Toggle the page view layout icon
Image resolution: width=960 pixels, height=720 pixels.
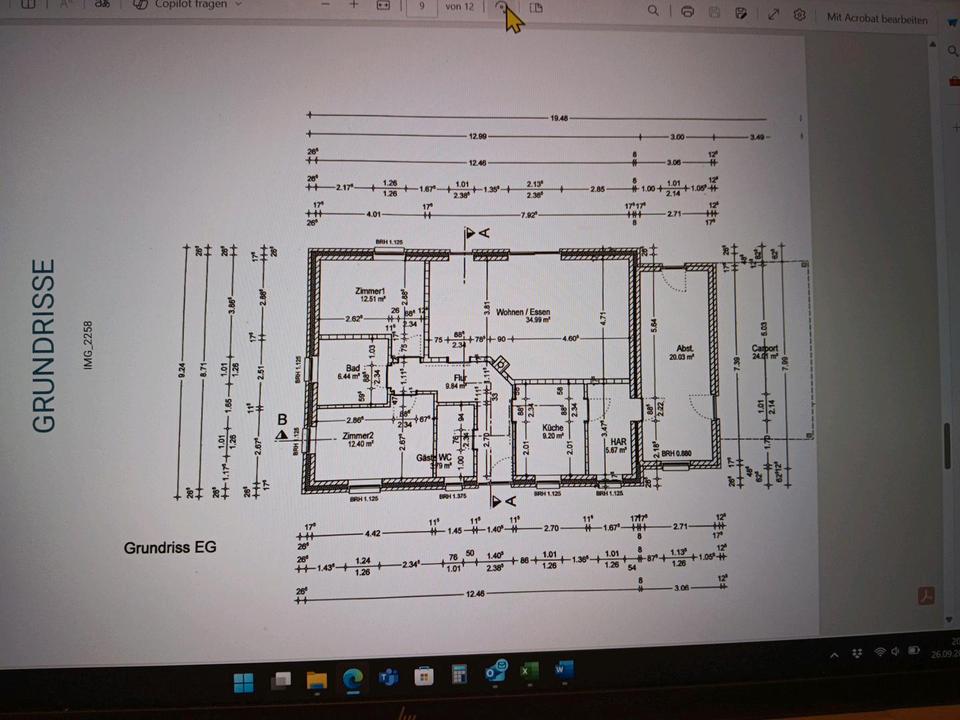[x=536, y=8]
